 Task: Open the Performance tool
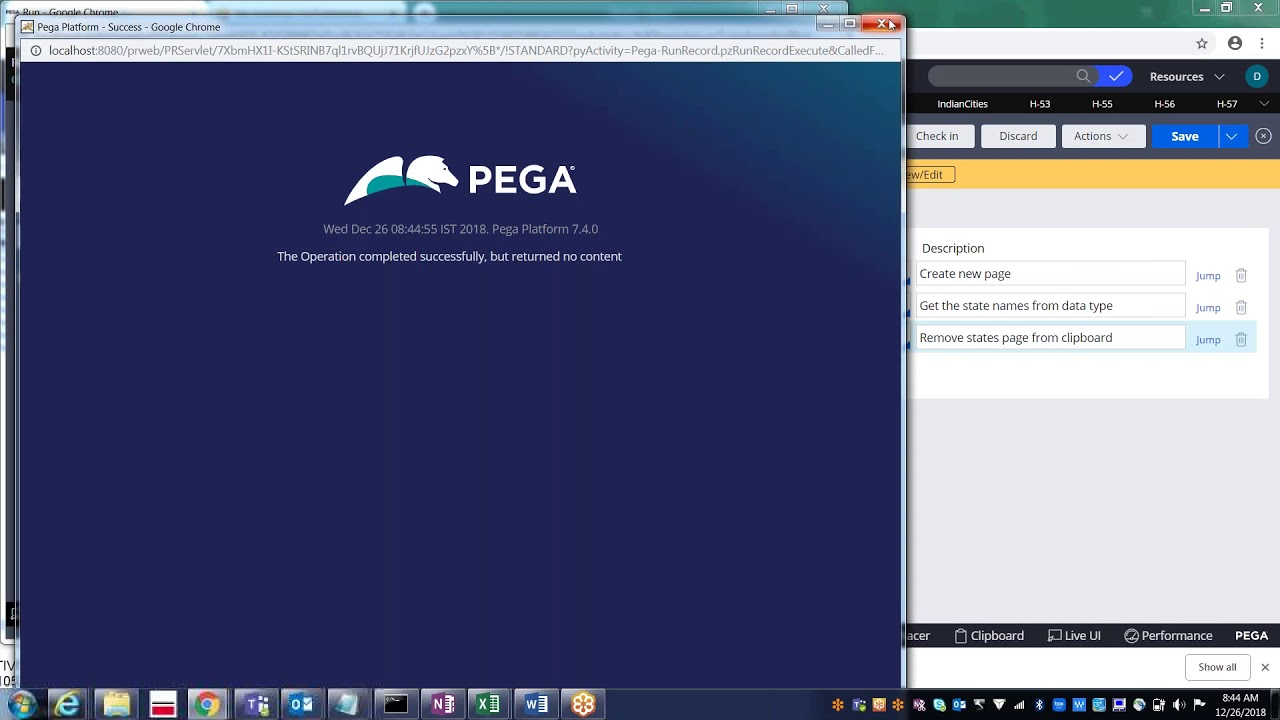pyautogui.click(x=1168, y=636)
